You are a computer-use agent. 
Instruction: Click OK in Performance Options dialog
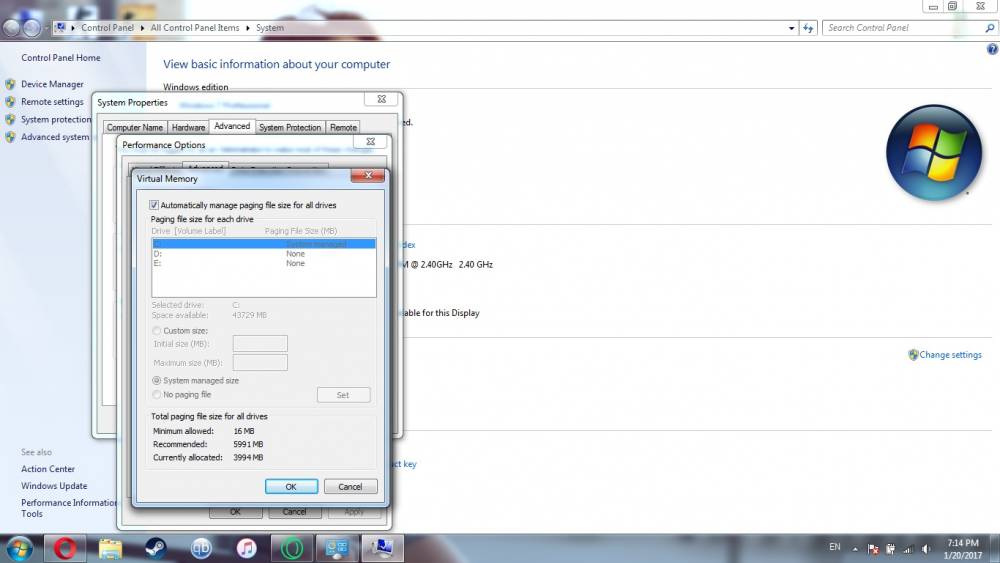(x=235, y=511)
